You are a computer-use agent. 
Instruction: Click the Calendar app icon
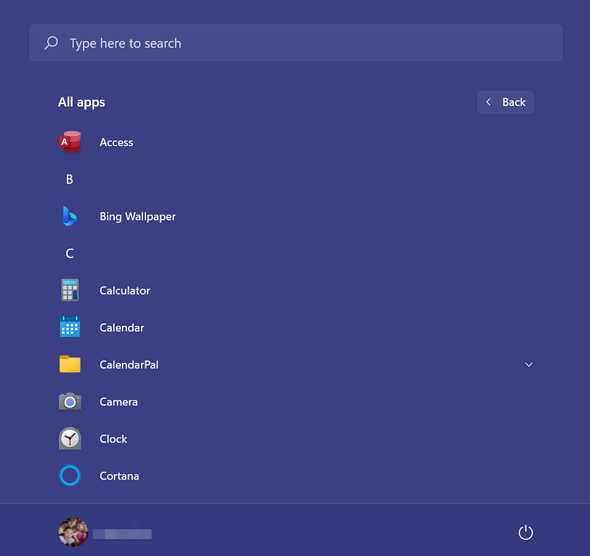click(x=70, y=327)
